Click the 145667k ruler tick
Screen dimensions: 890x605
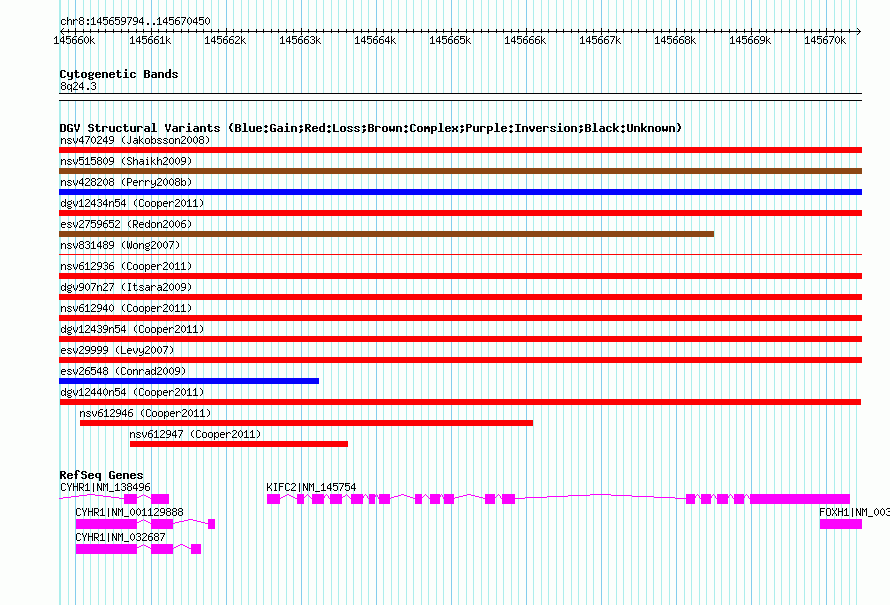pos(599,40)
